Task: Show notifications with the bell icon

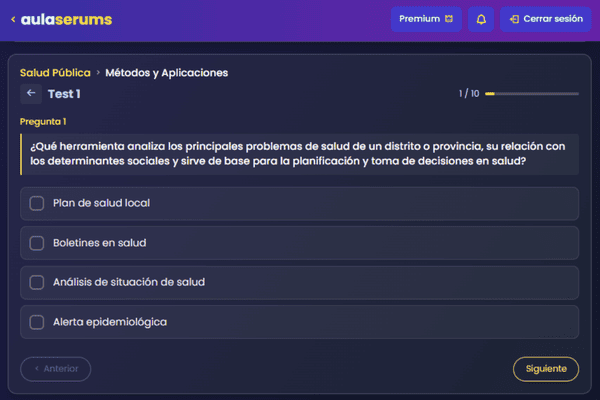Action: coord(481,19)
